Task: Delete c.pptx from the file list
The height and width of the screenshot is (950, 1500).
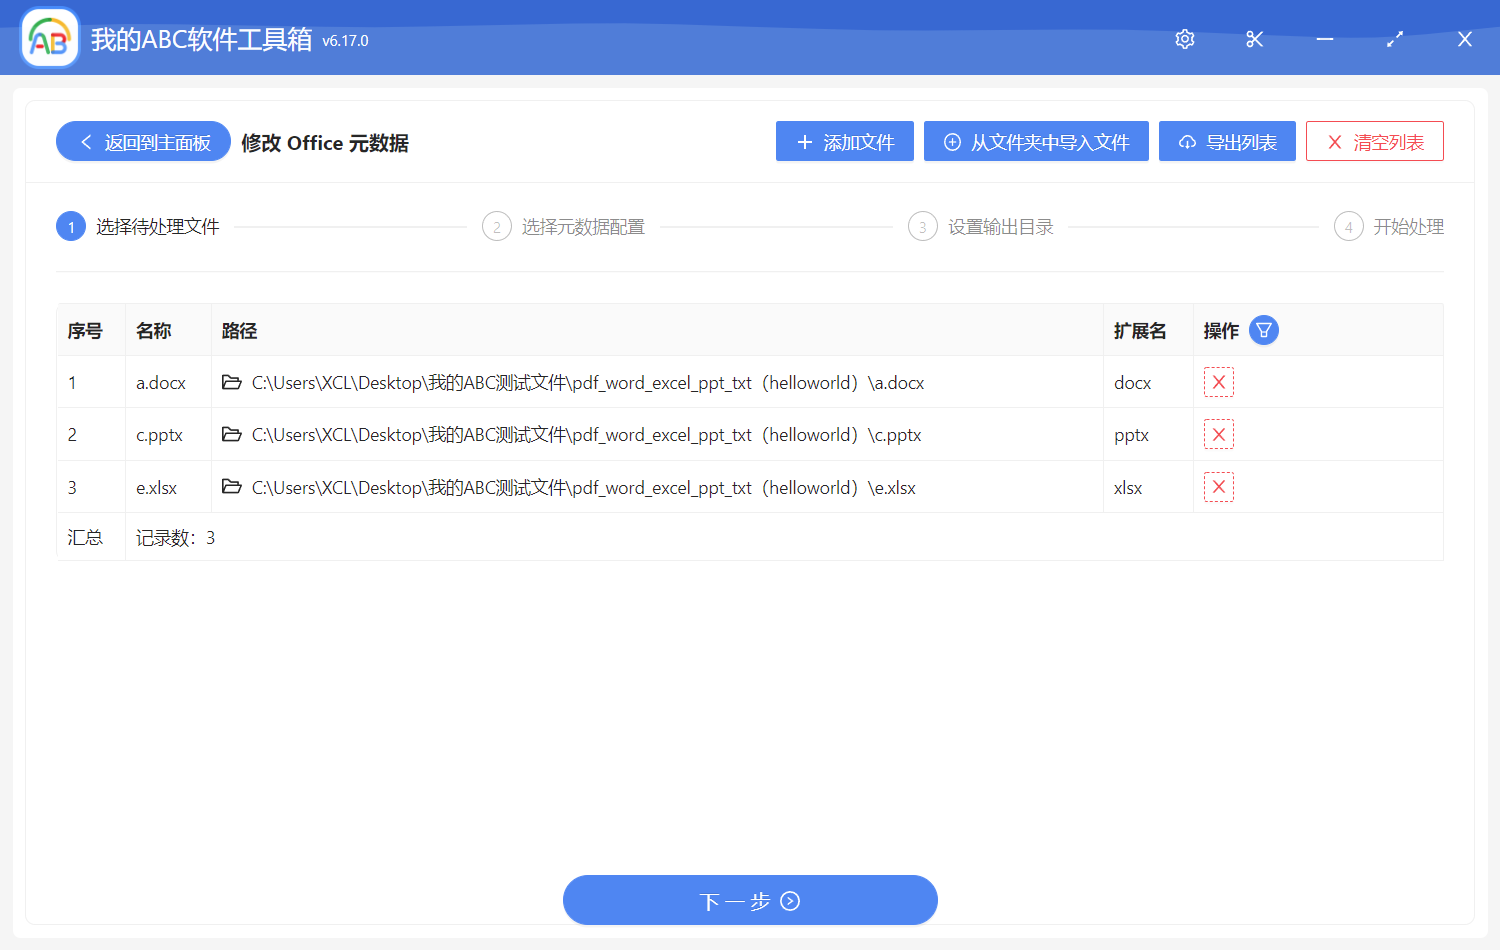Action: pyautogui.click(x=1219, y=434)
